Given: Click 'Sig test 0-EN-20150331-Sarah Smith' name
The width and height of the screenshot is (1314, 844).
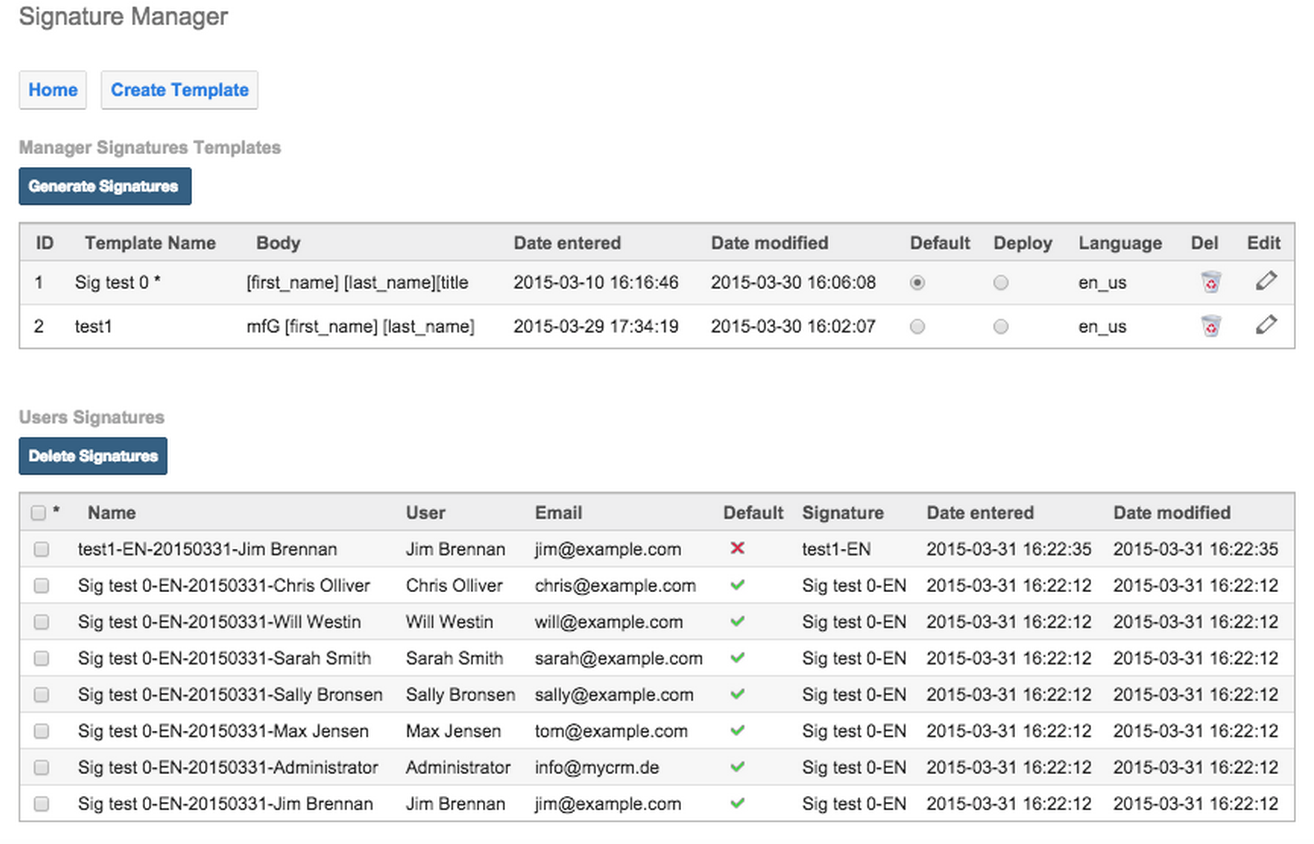Looking at the screenshot, I should tap(224, 658).
